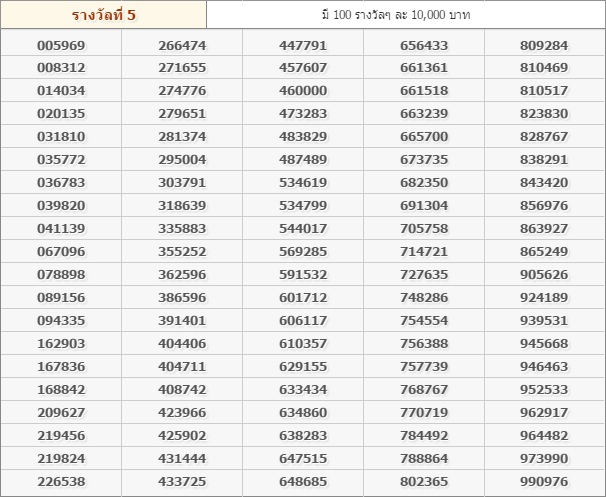Choose the cell 014034

coord(61,90)
